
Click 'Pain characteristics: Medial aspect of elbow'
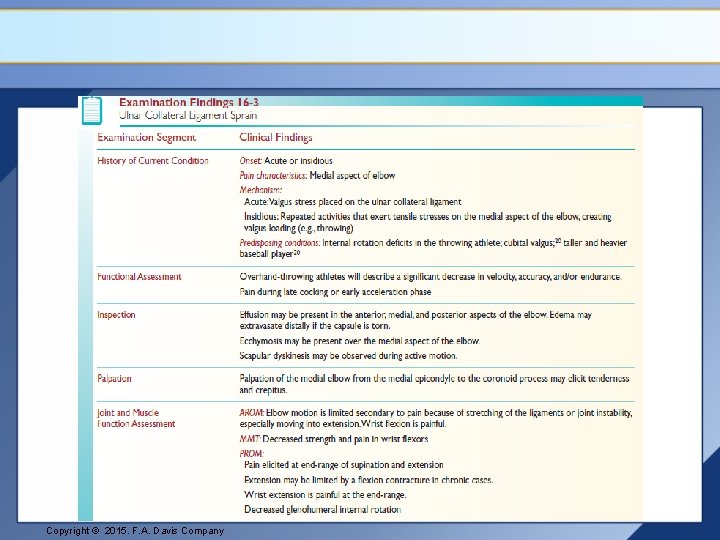click(317, 175)
